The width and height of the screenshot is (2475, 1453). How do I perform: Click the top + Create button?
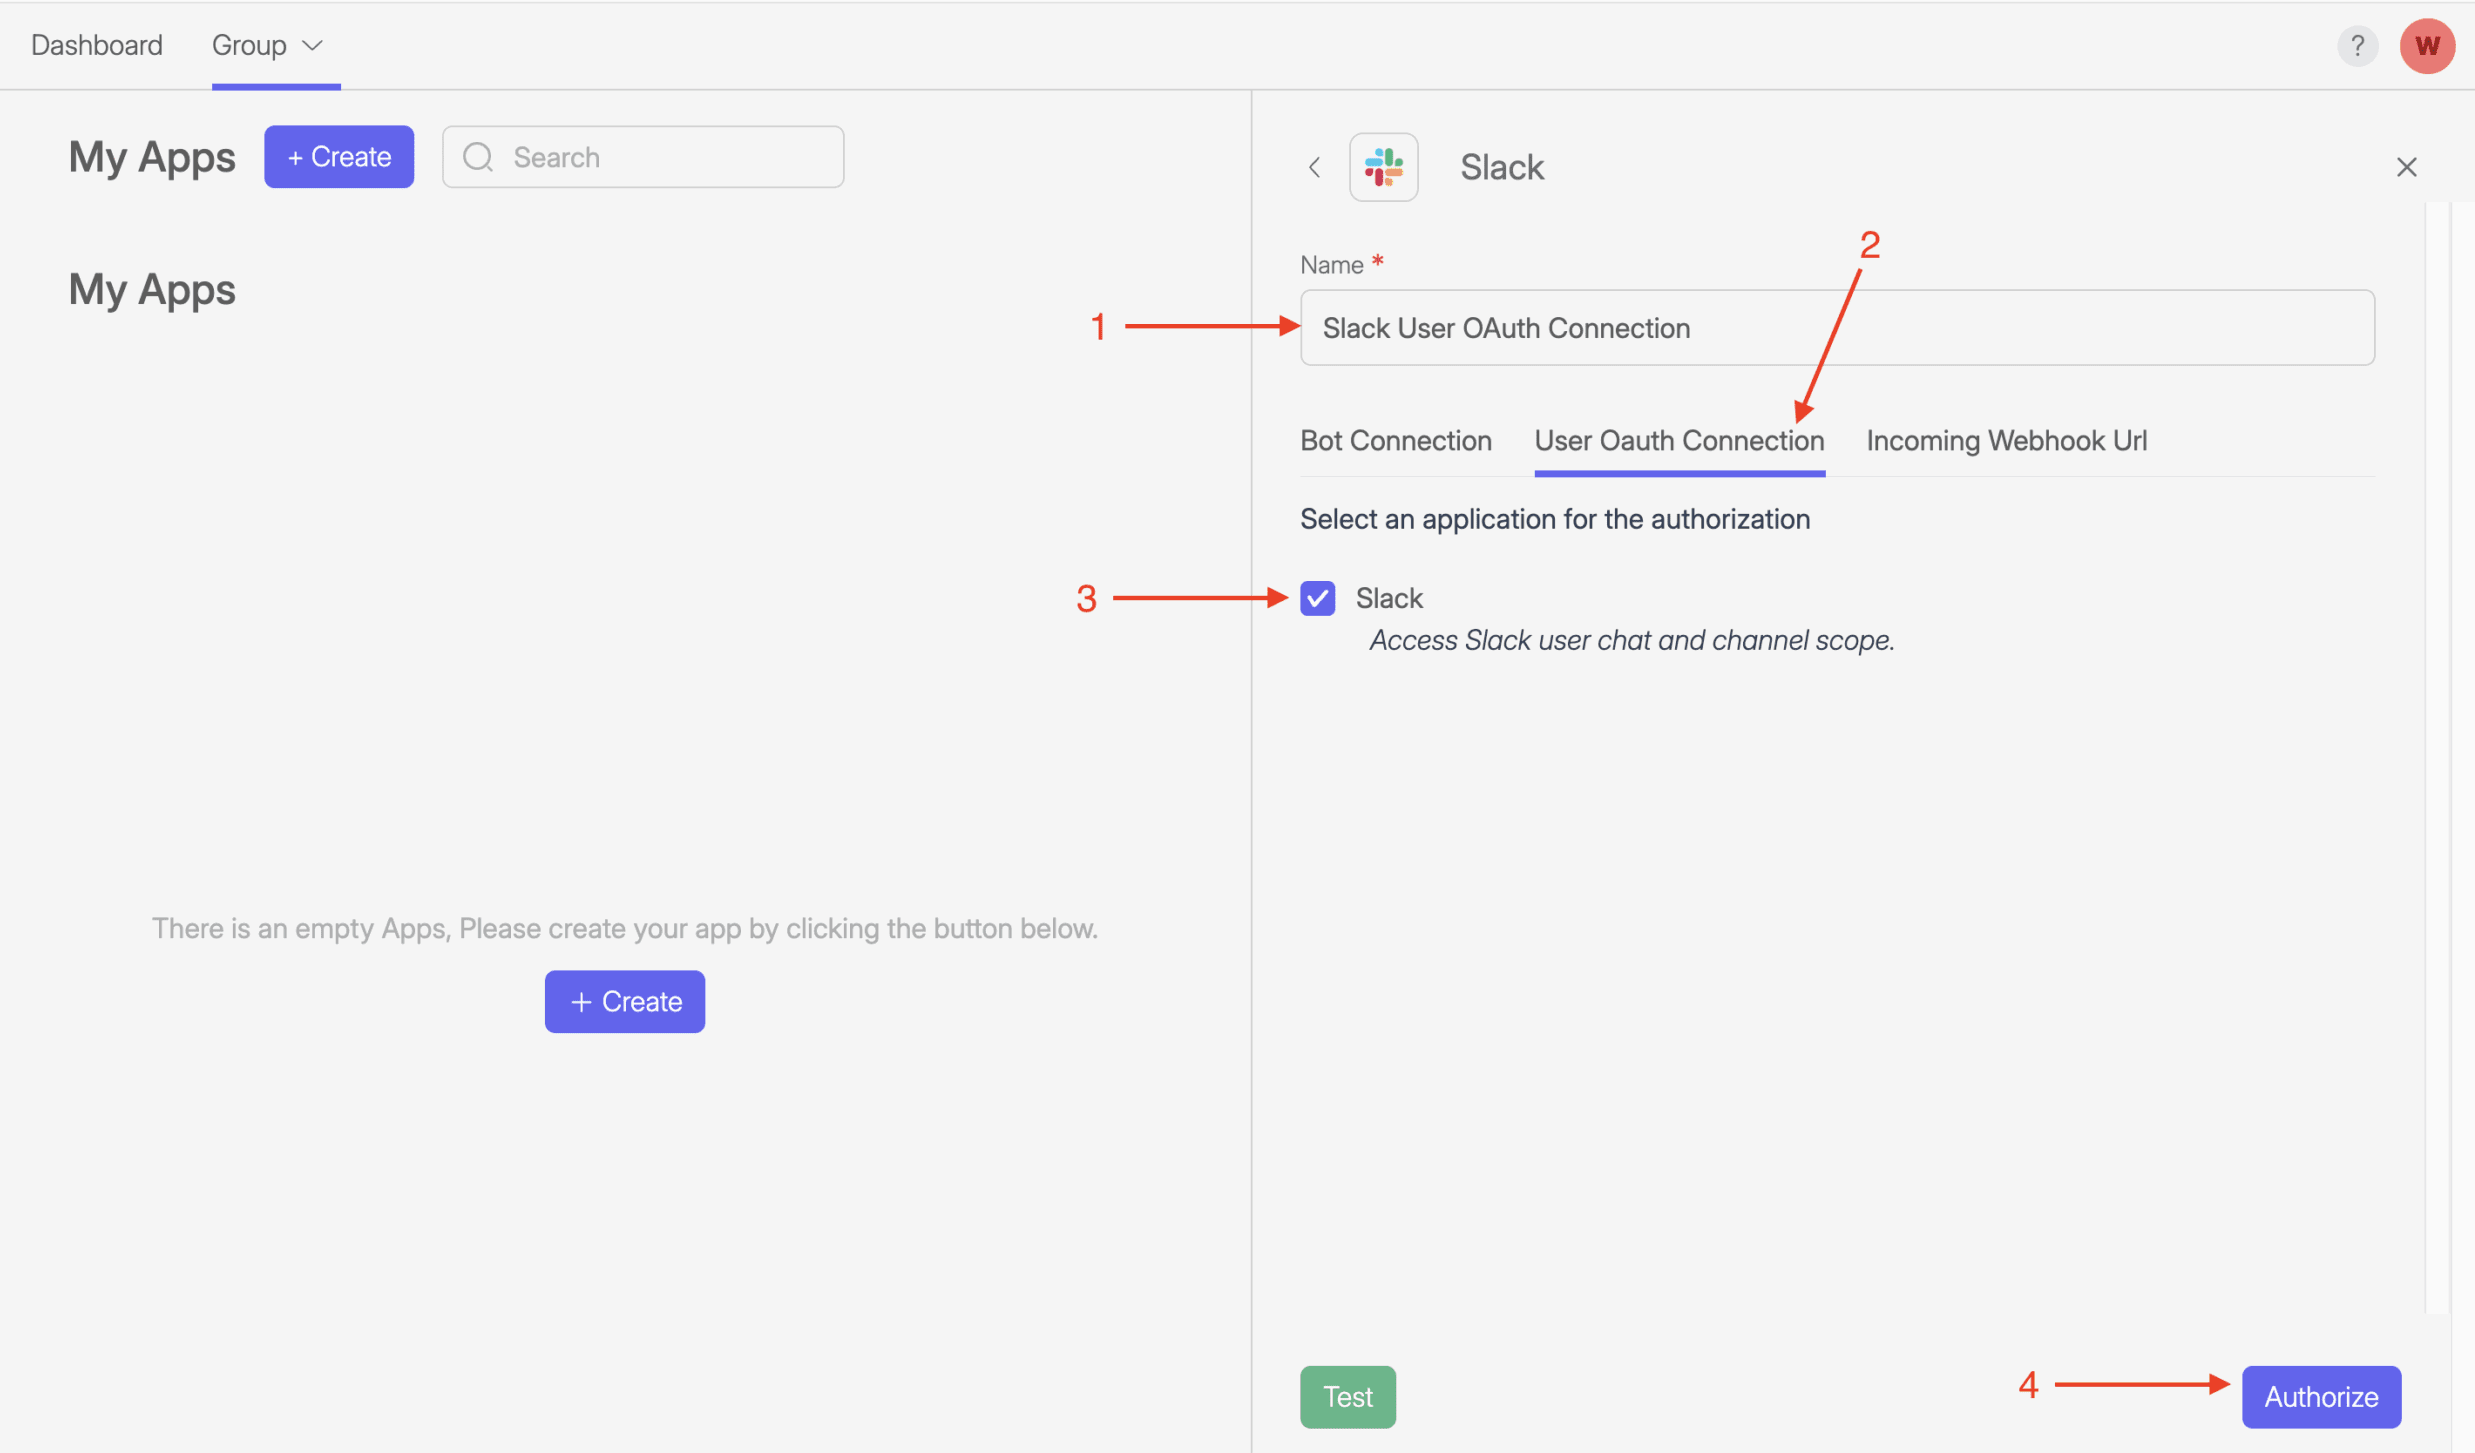[x=339, y=157]
